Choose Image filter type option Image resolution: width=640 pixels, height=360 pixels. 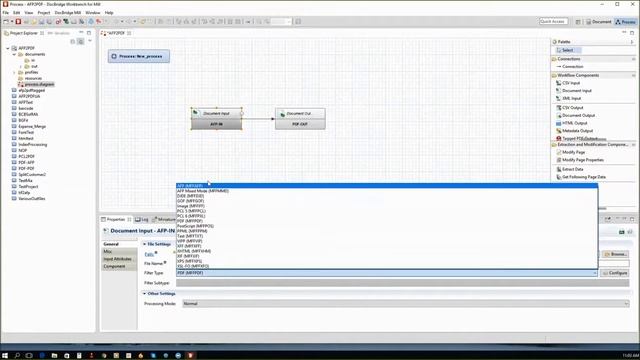coord(387,206)
